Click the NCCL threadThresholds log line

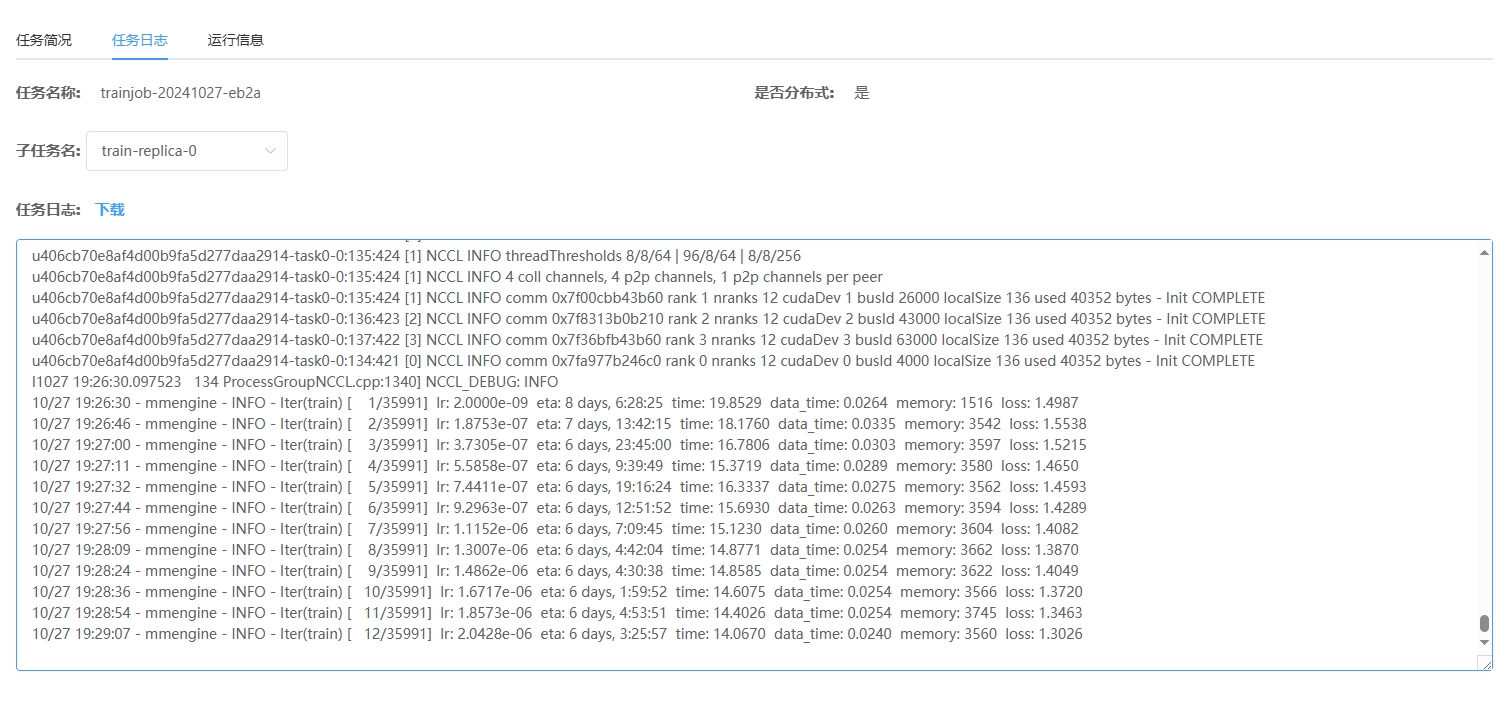[416, 256]
